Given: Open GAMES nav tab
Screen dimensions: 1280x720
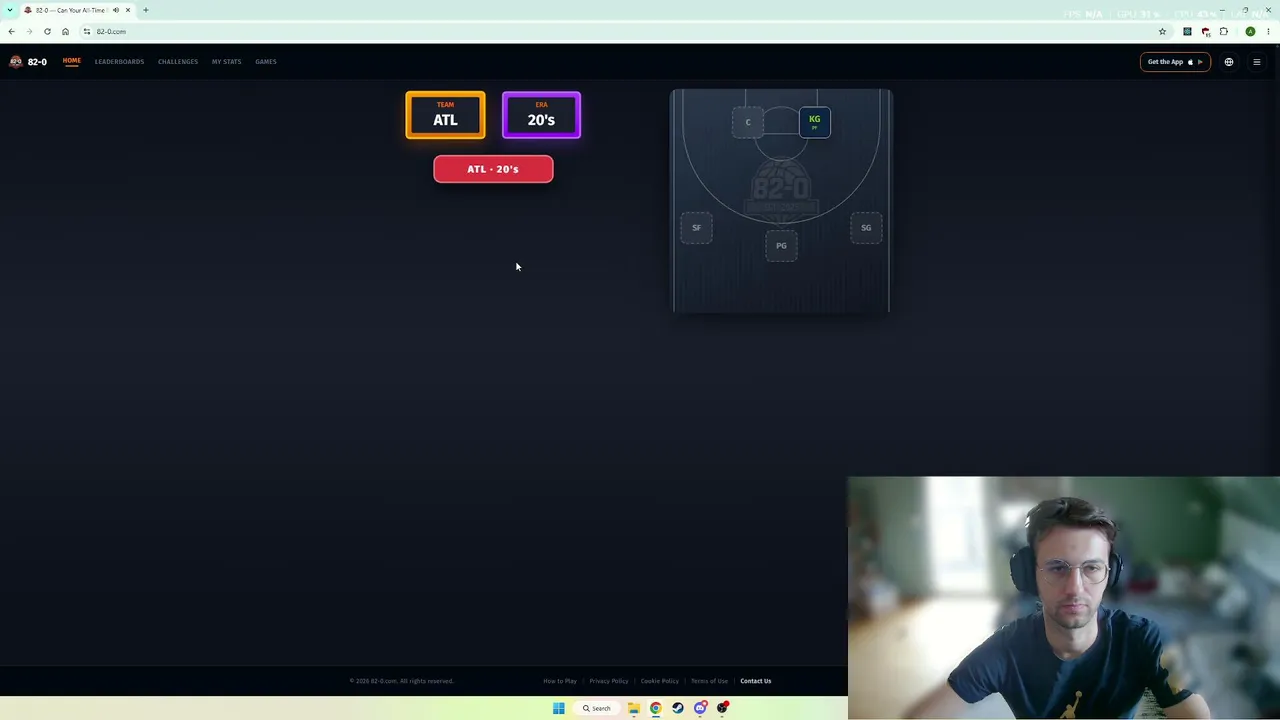Looking at the screenshot, I should (266, 62).
